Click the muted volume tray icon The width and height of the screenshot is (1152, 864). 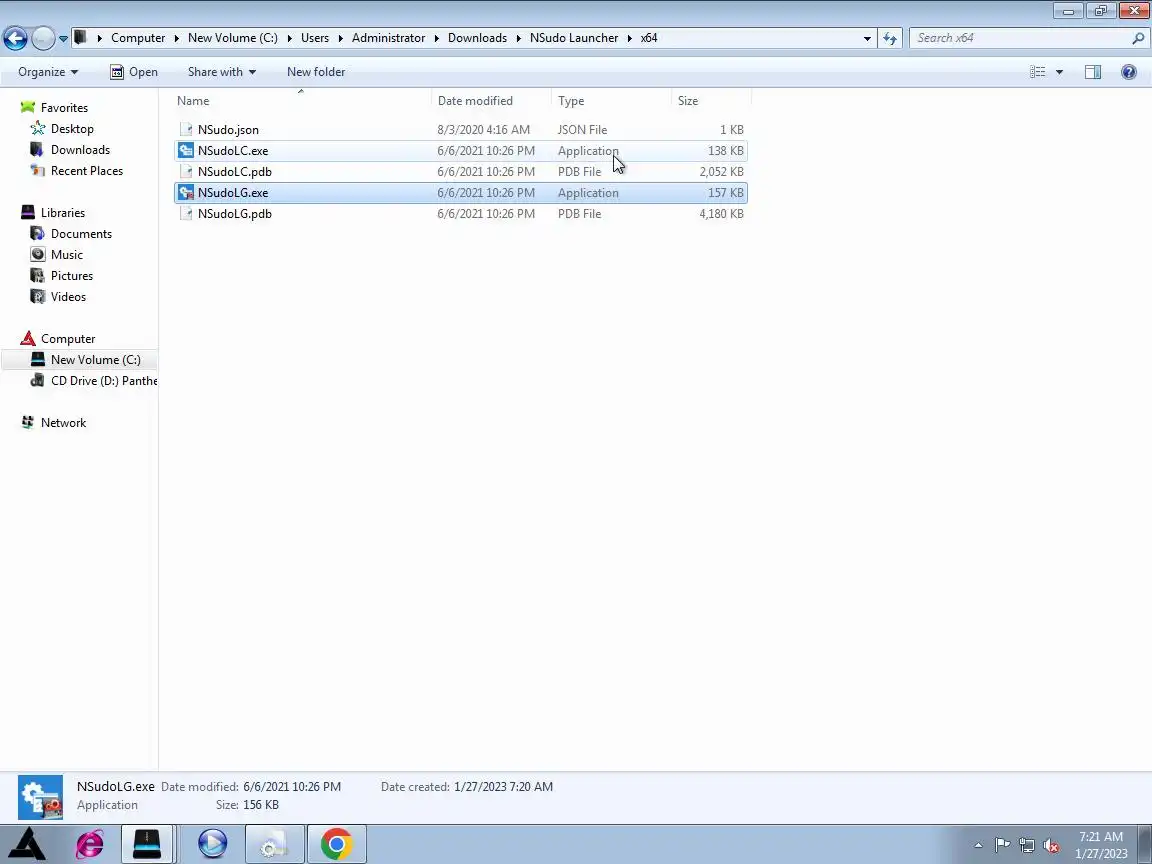coord(1051,846)
